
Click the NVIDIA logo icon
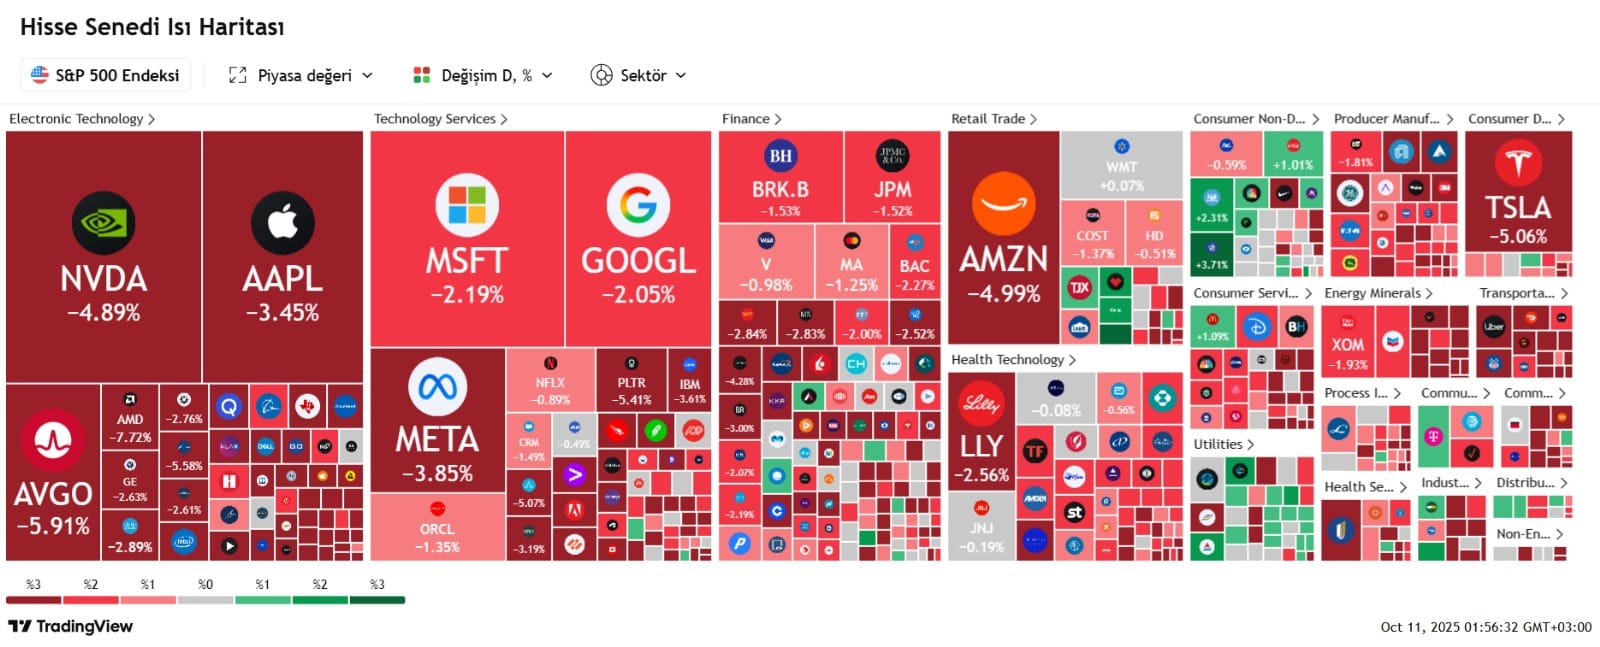pyautogui.click(x=103, y=222)
